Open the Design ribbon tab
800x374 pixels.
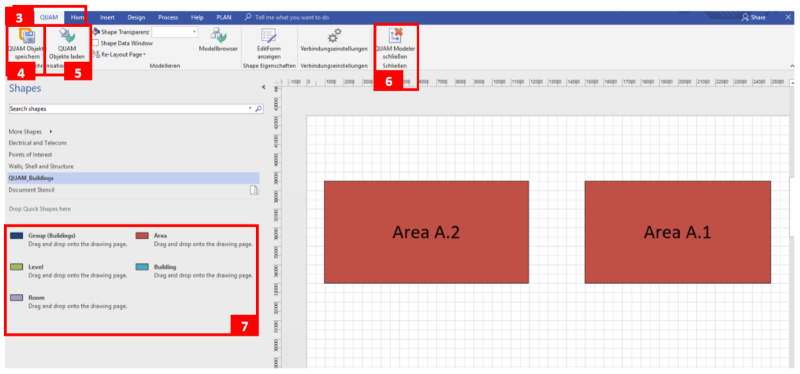point(136,17)
